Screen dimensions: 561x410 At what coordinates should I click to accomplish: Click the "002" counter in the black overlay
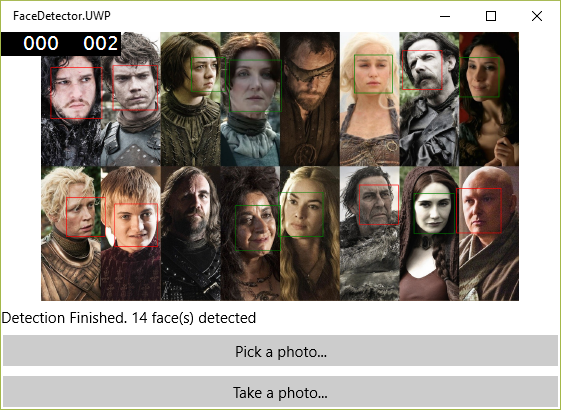[101, 44]
